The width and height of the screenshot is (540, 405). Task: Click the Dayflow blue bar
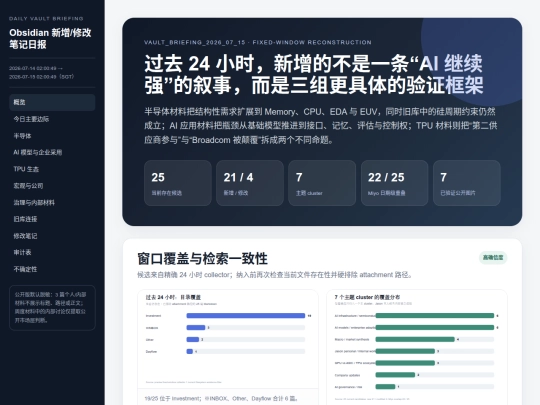(x=189, y=351)
